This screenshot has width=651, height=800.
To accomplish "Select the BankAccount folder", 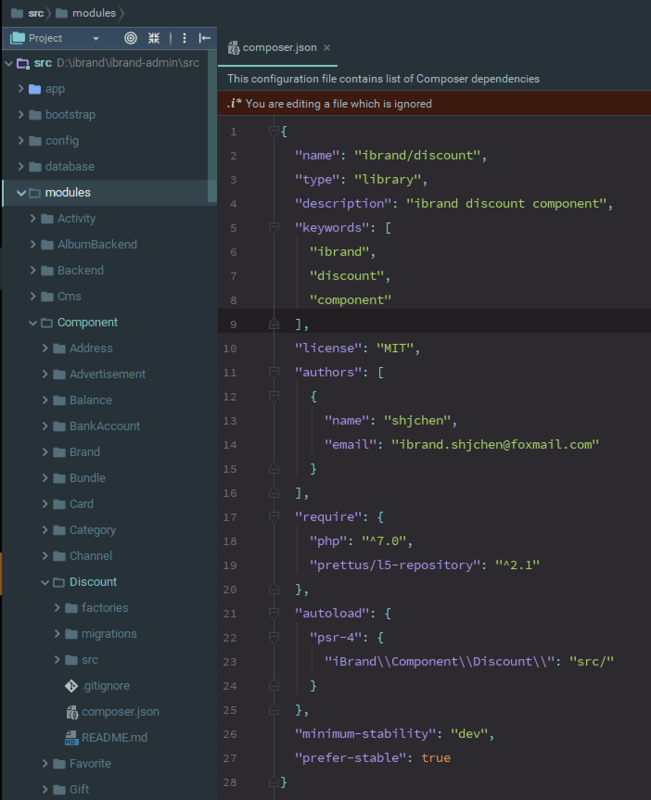I will [105, 427].
